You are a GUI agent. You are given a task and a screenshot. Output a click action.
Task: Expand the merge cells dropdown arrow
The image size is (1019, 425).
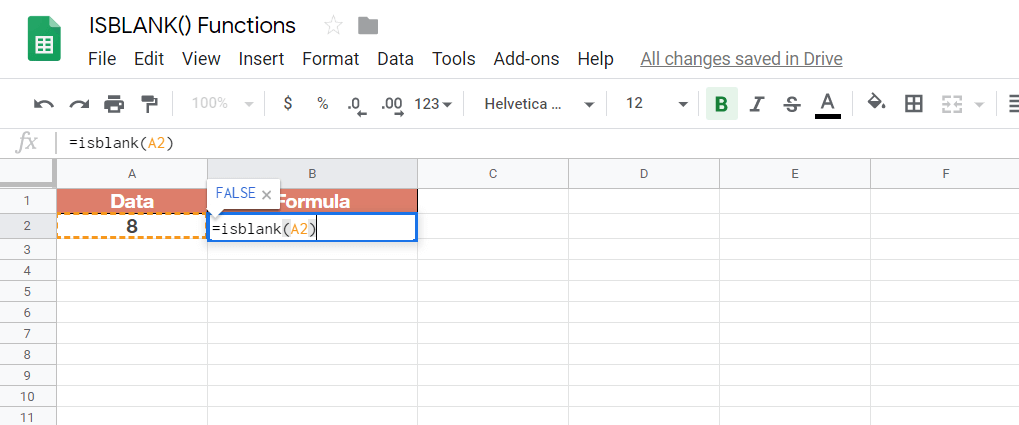click(x=980, y=105)
